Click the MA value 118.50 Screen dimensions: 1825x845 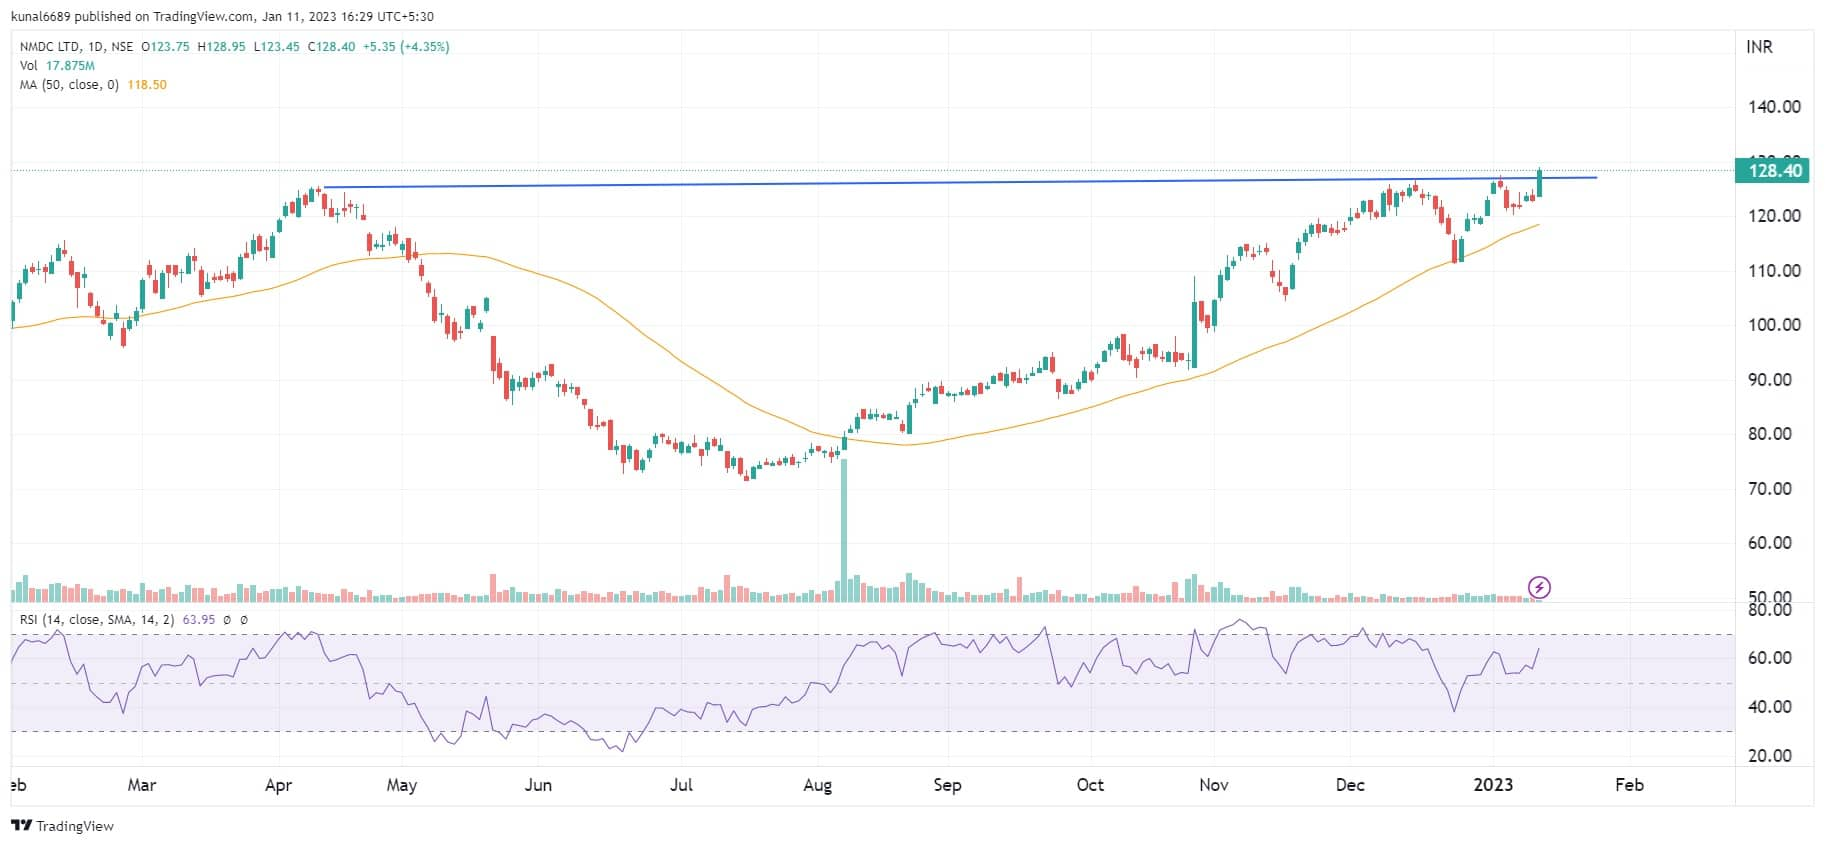pyautogui.click(x=147, y=85)
